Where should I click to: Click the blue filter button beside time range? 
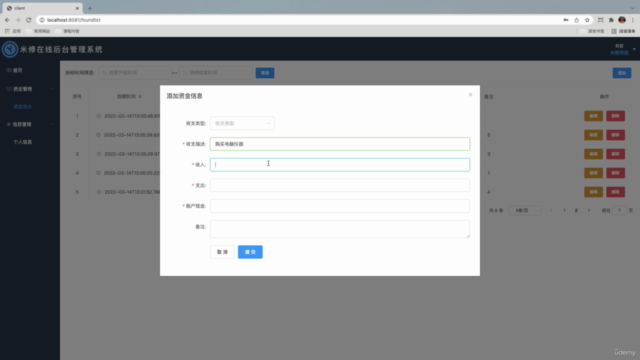point(265,73)
